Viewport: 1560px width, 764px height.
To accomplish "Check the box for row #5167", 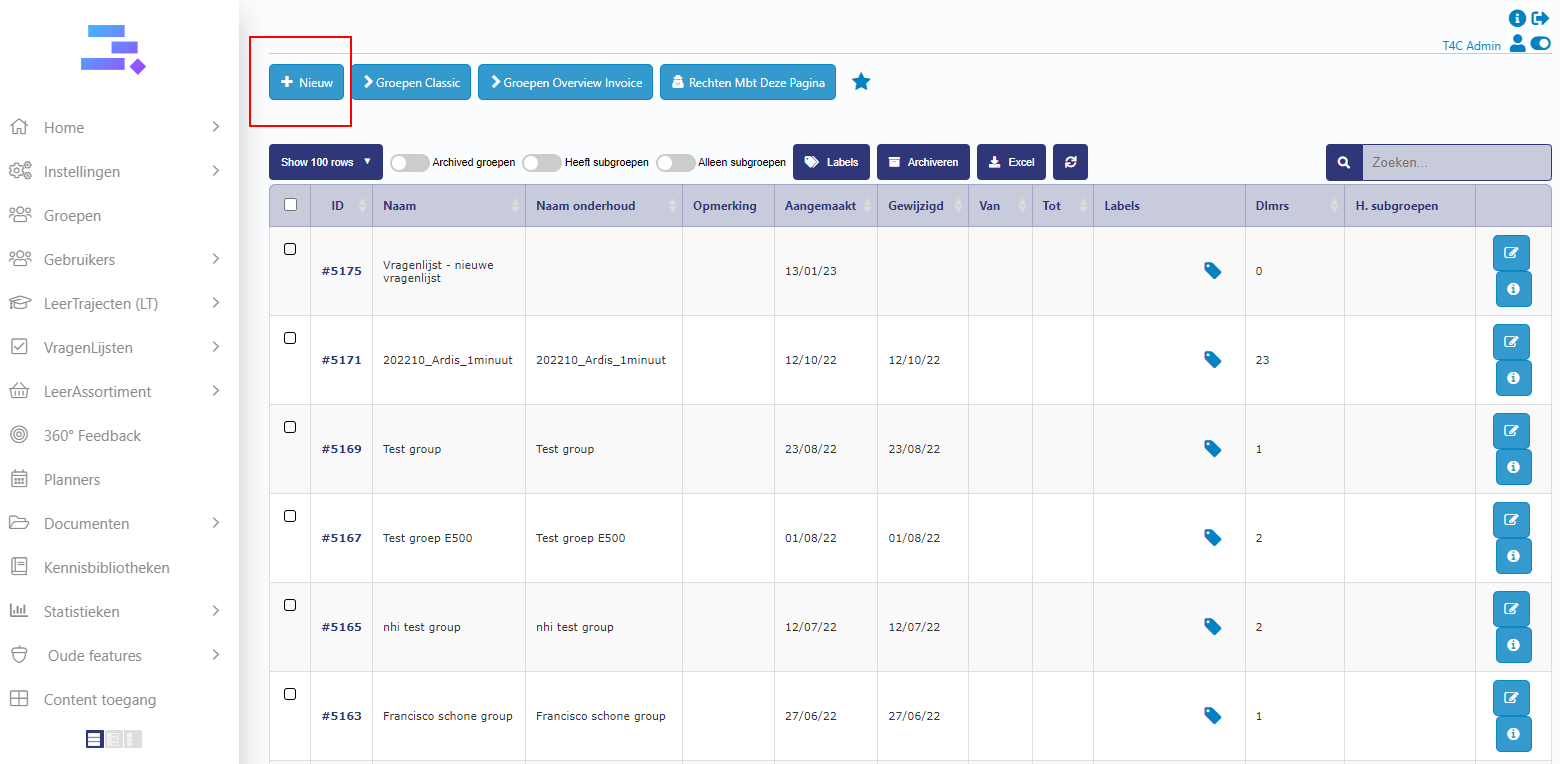I will (290, 516).
